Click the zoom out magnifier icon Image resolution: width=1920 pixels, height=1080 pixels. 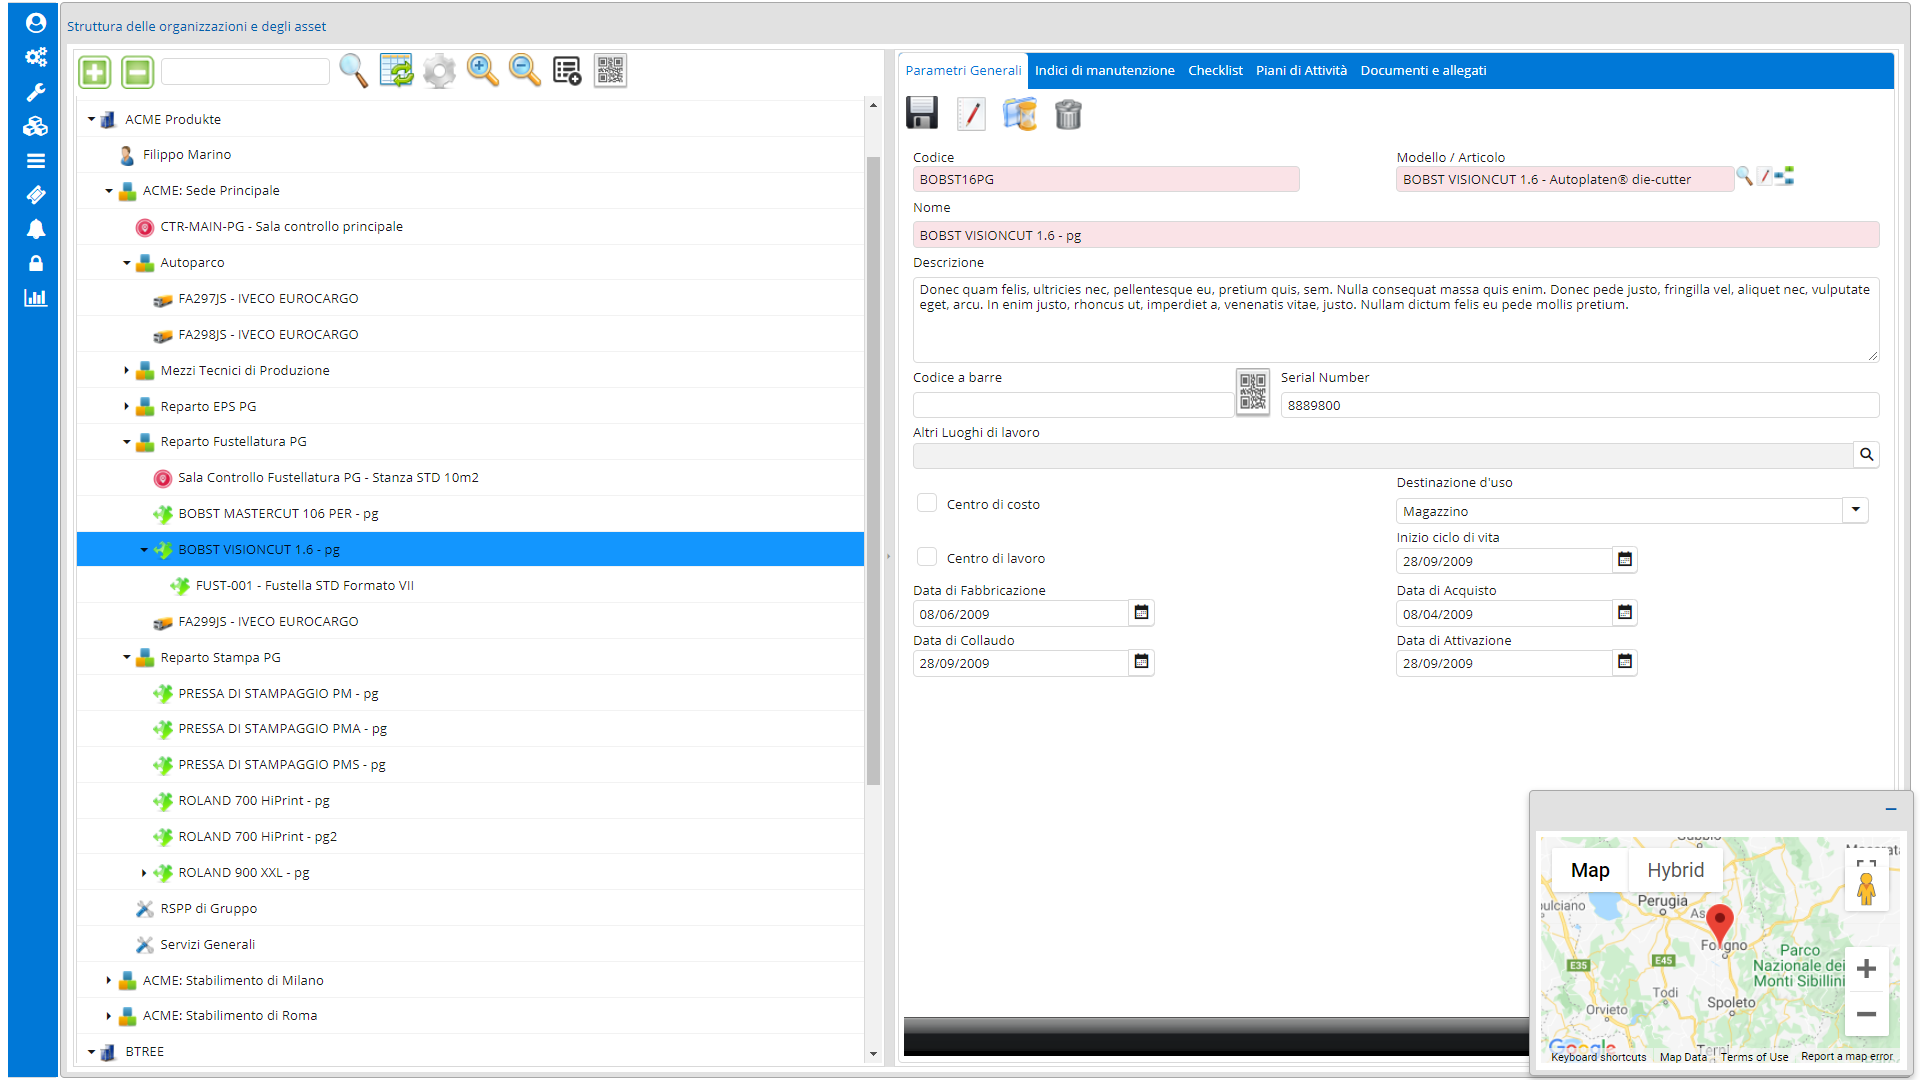click(x=524, y=71)
